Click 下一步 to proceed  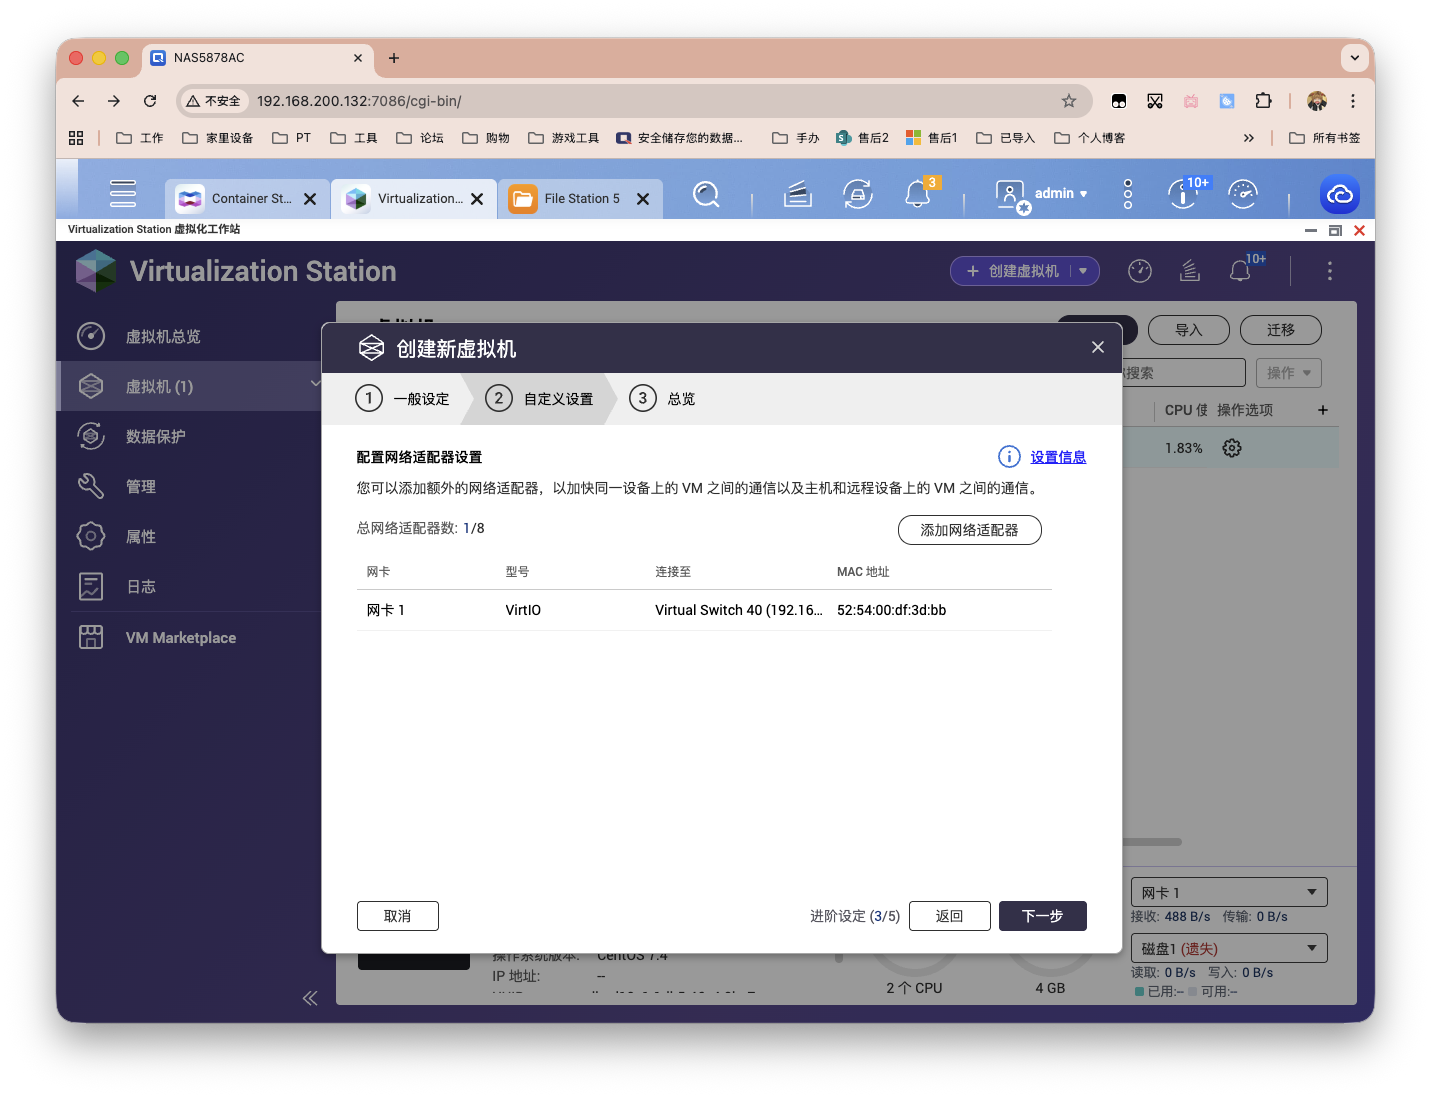click(x=1042, y=916)
